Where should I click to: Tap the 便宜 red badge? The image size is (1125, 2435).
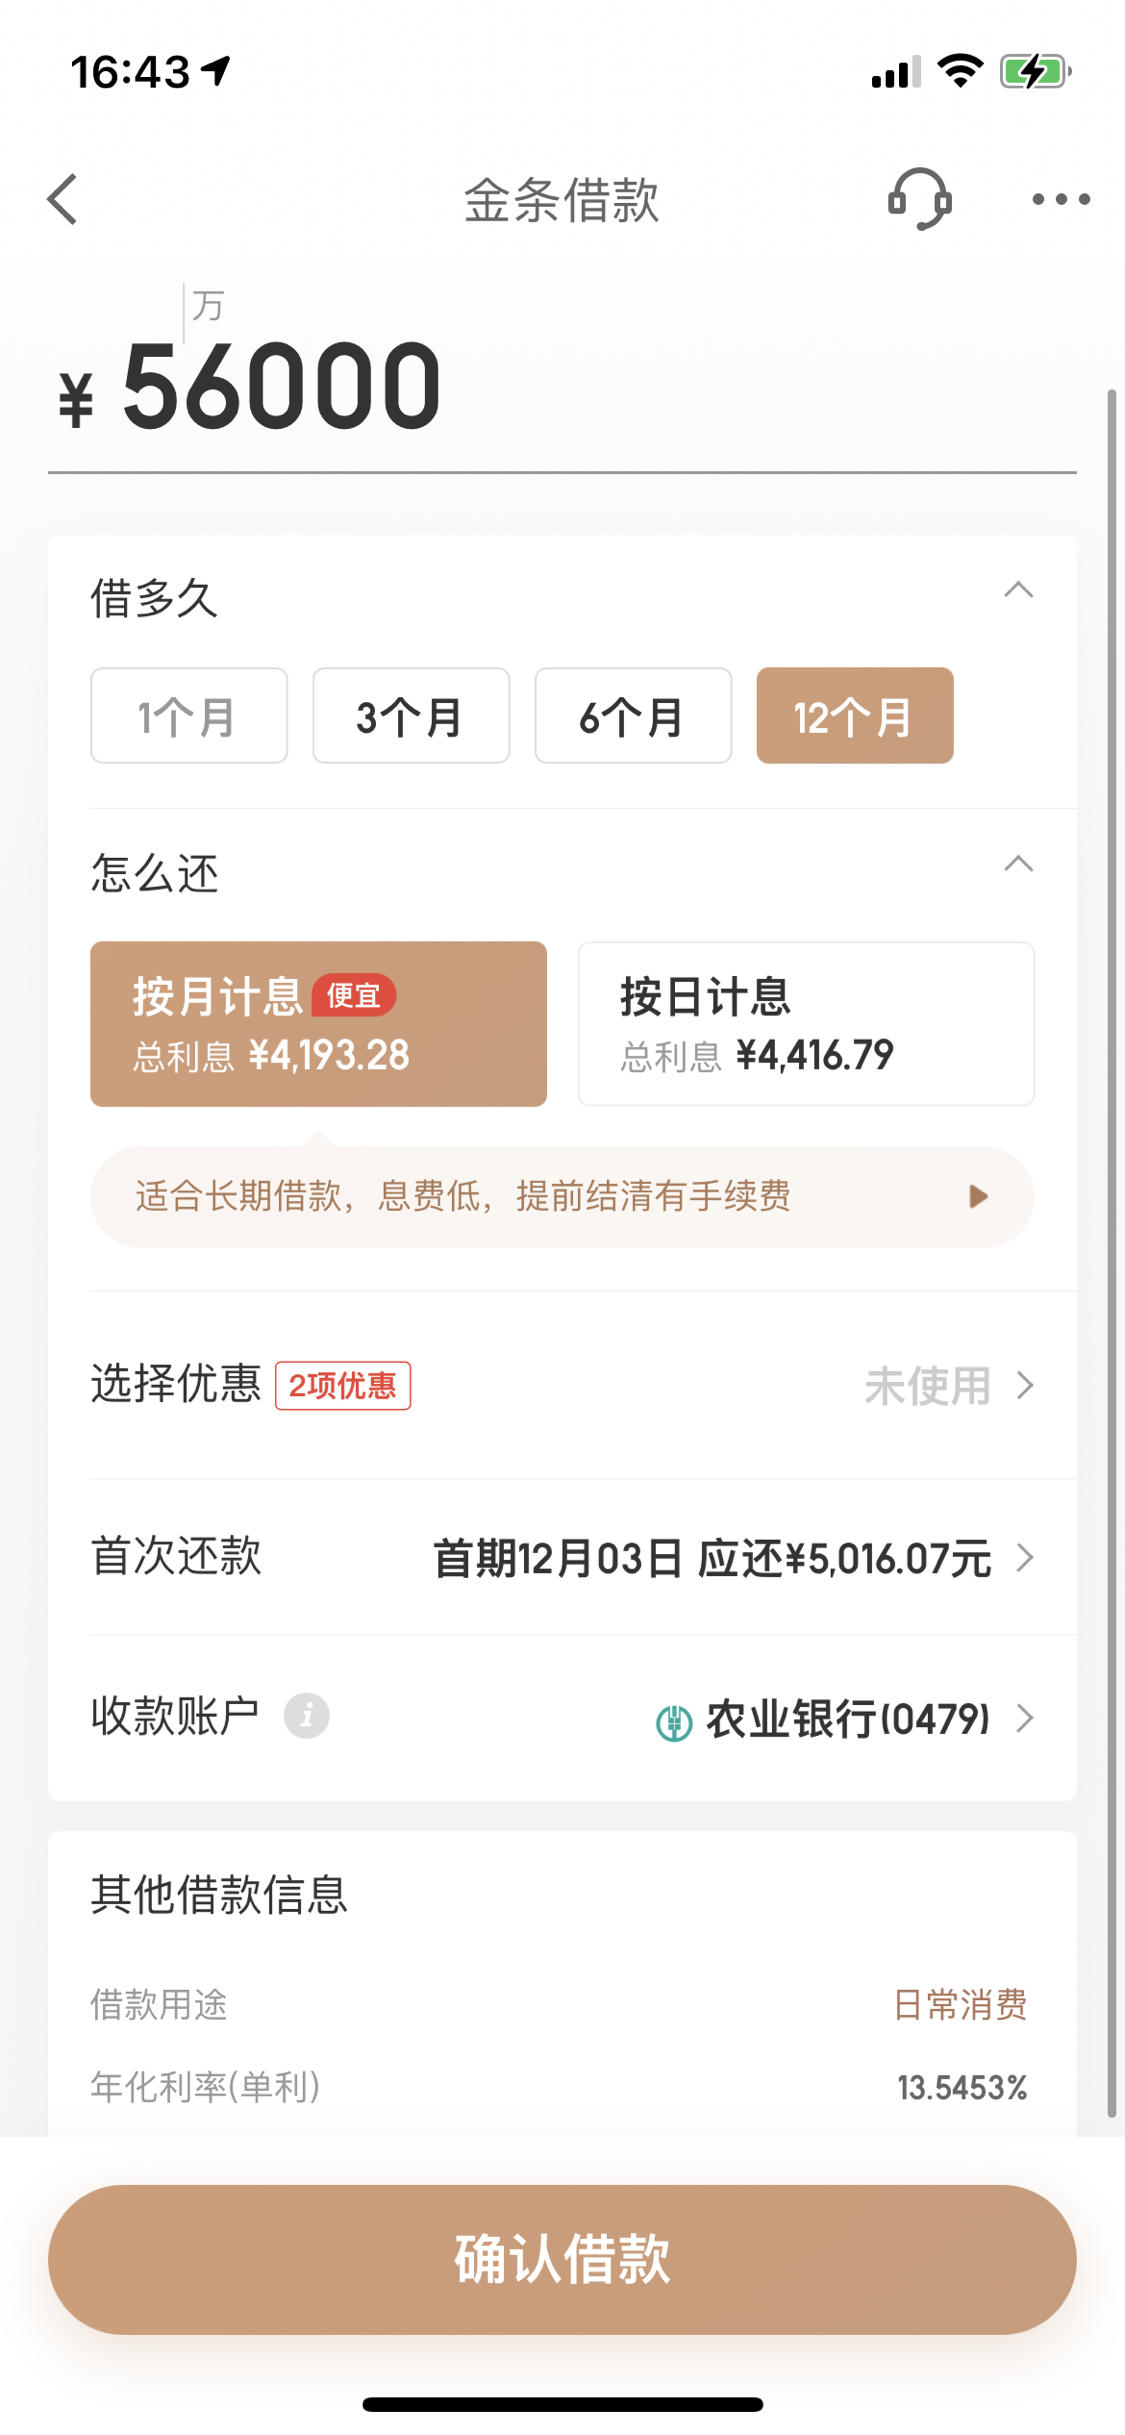354,995
